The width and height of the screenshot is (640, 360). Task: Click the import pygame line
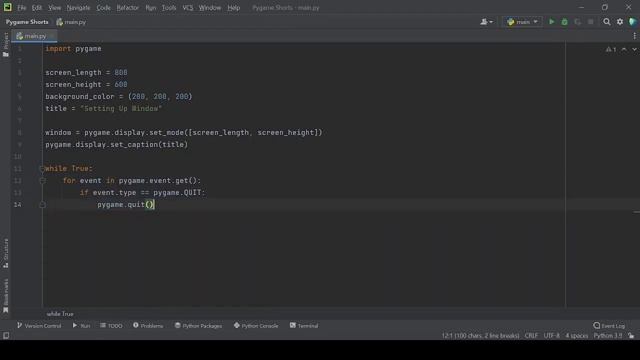coord(73,49)
